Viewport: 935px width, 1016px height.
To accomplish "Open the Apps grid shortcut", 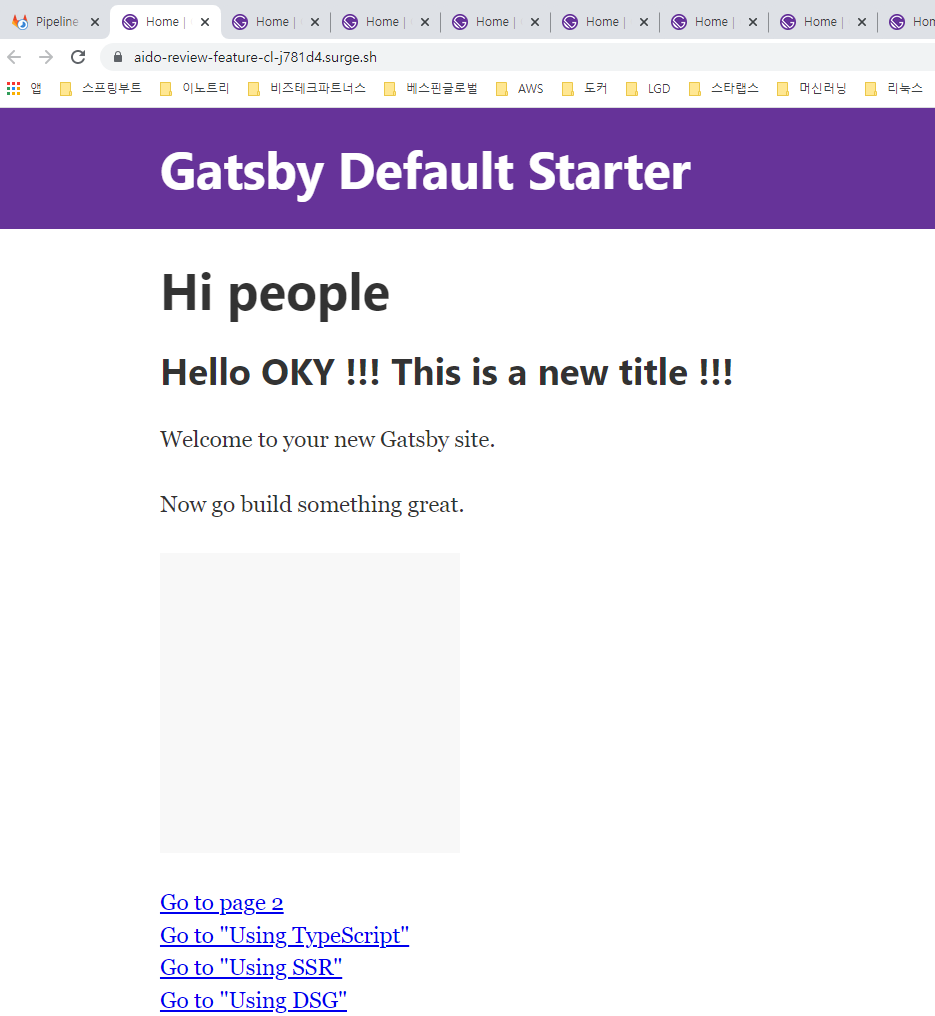I will click(24, 88).
